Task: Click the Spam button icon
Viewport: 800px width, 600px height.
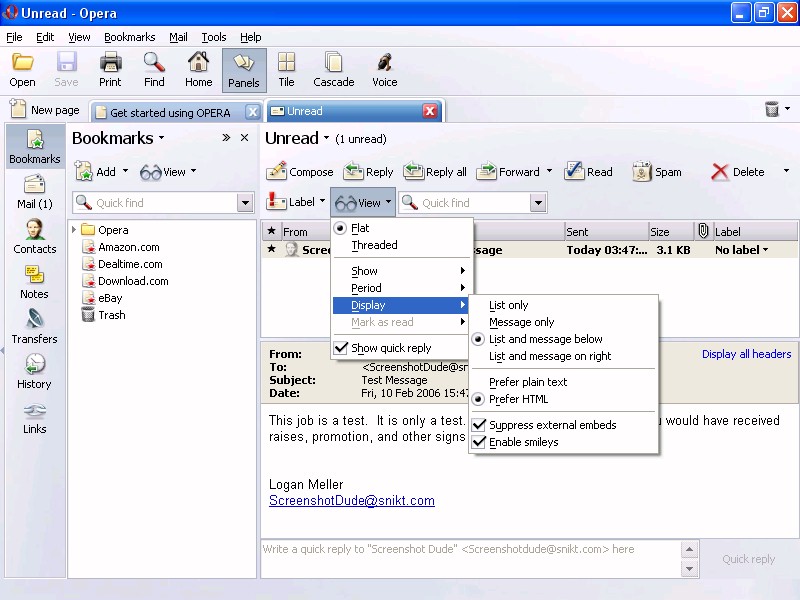Action: pyautogui.click(x=642, y=172)
